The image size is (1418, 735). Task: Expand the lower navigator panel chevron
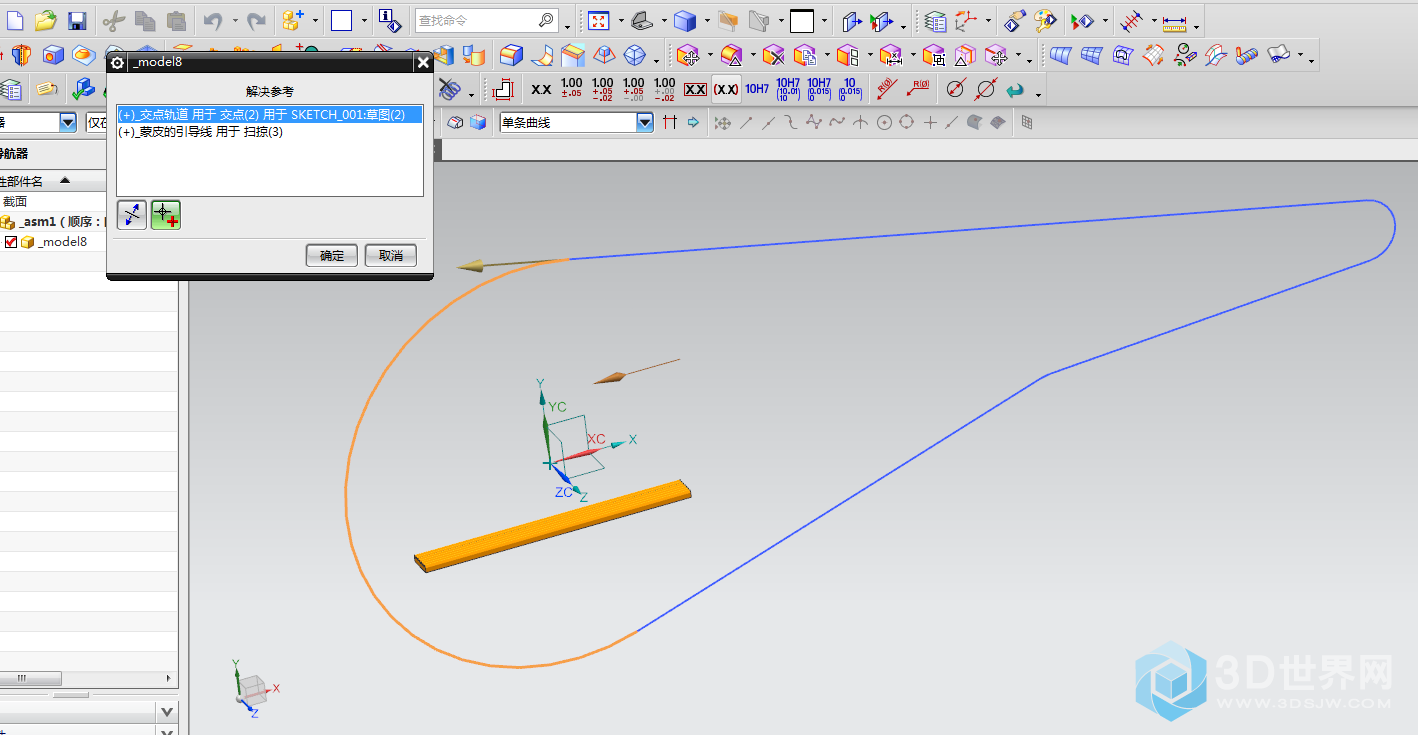pyautogui.click(x=167, y=711)
